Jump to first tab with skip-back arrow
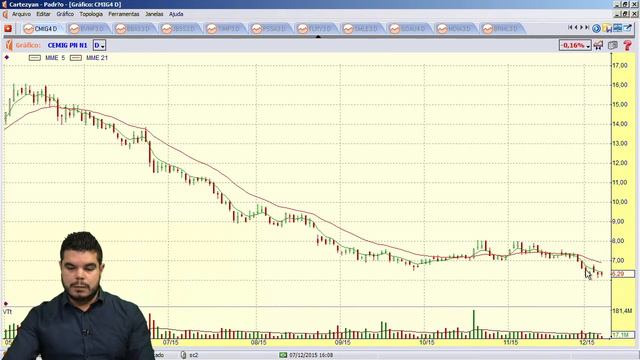640x360 pixels. 570,27
